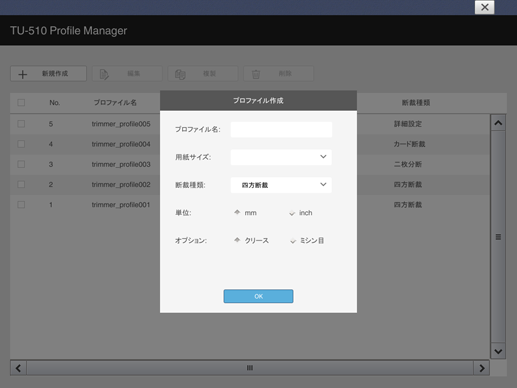Click the 断裁種類 column header

pyautogui.click(x=416, y=103)
